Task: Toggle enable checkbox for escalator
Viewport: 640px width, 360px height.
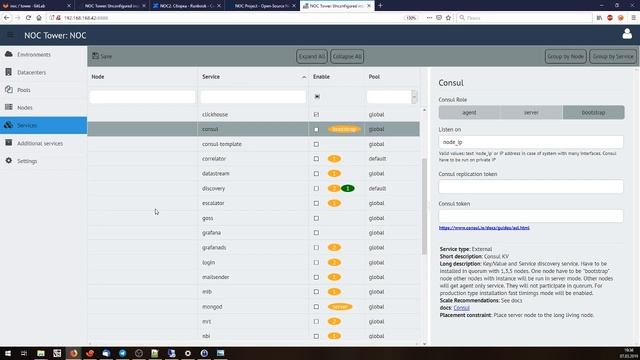Action: coord(316,203)
